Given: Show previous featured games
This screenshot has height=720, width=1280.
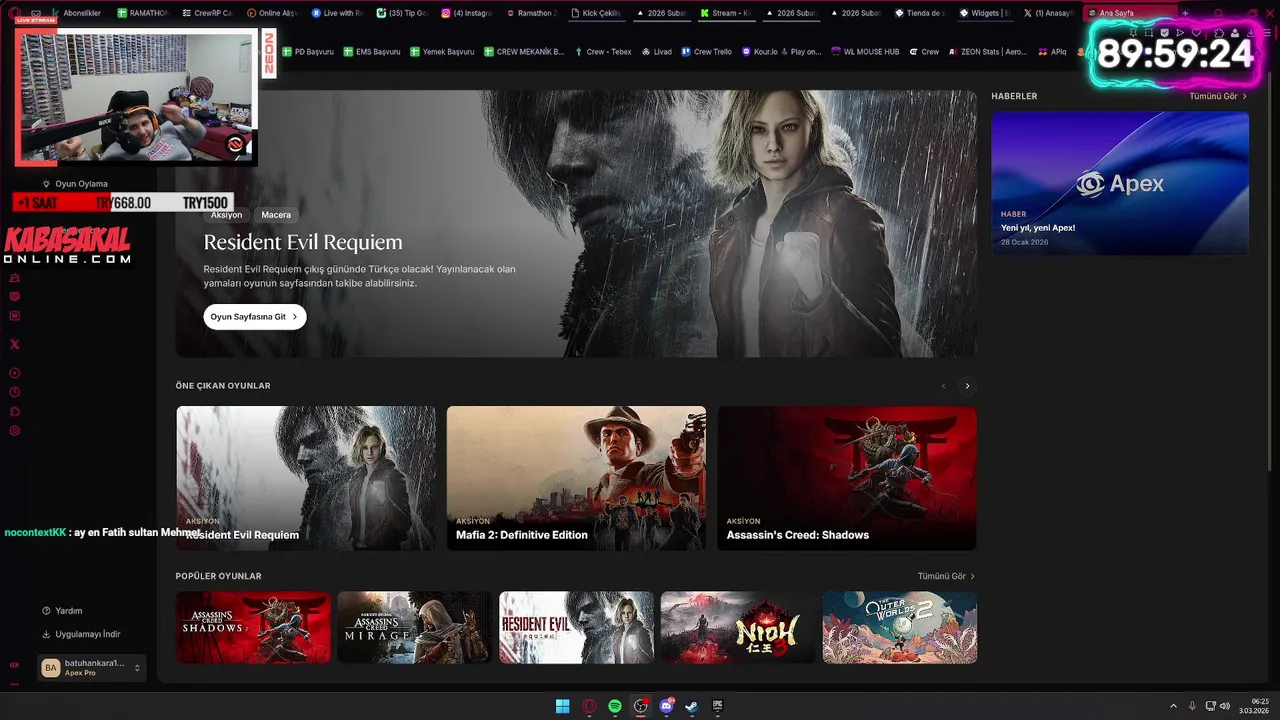Looking at the screenshot, I should (943, 386).
